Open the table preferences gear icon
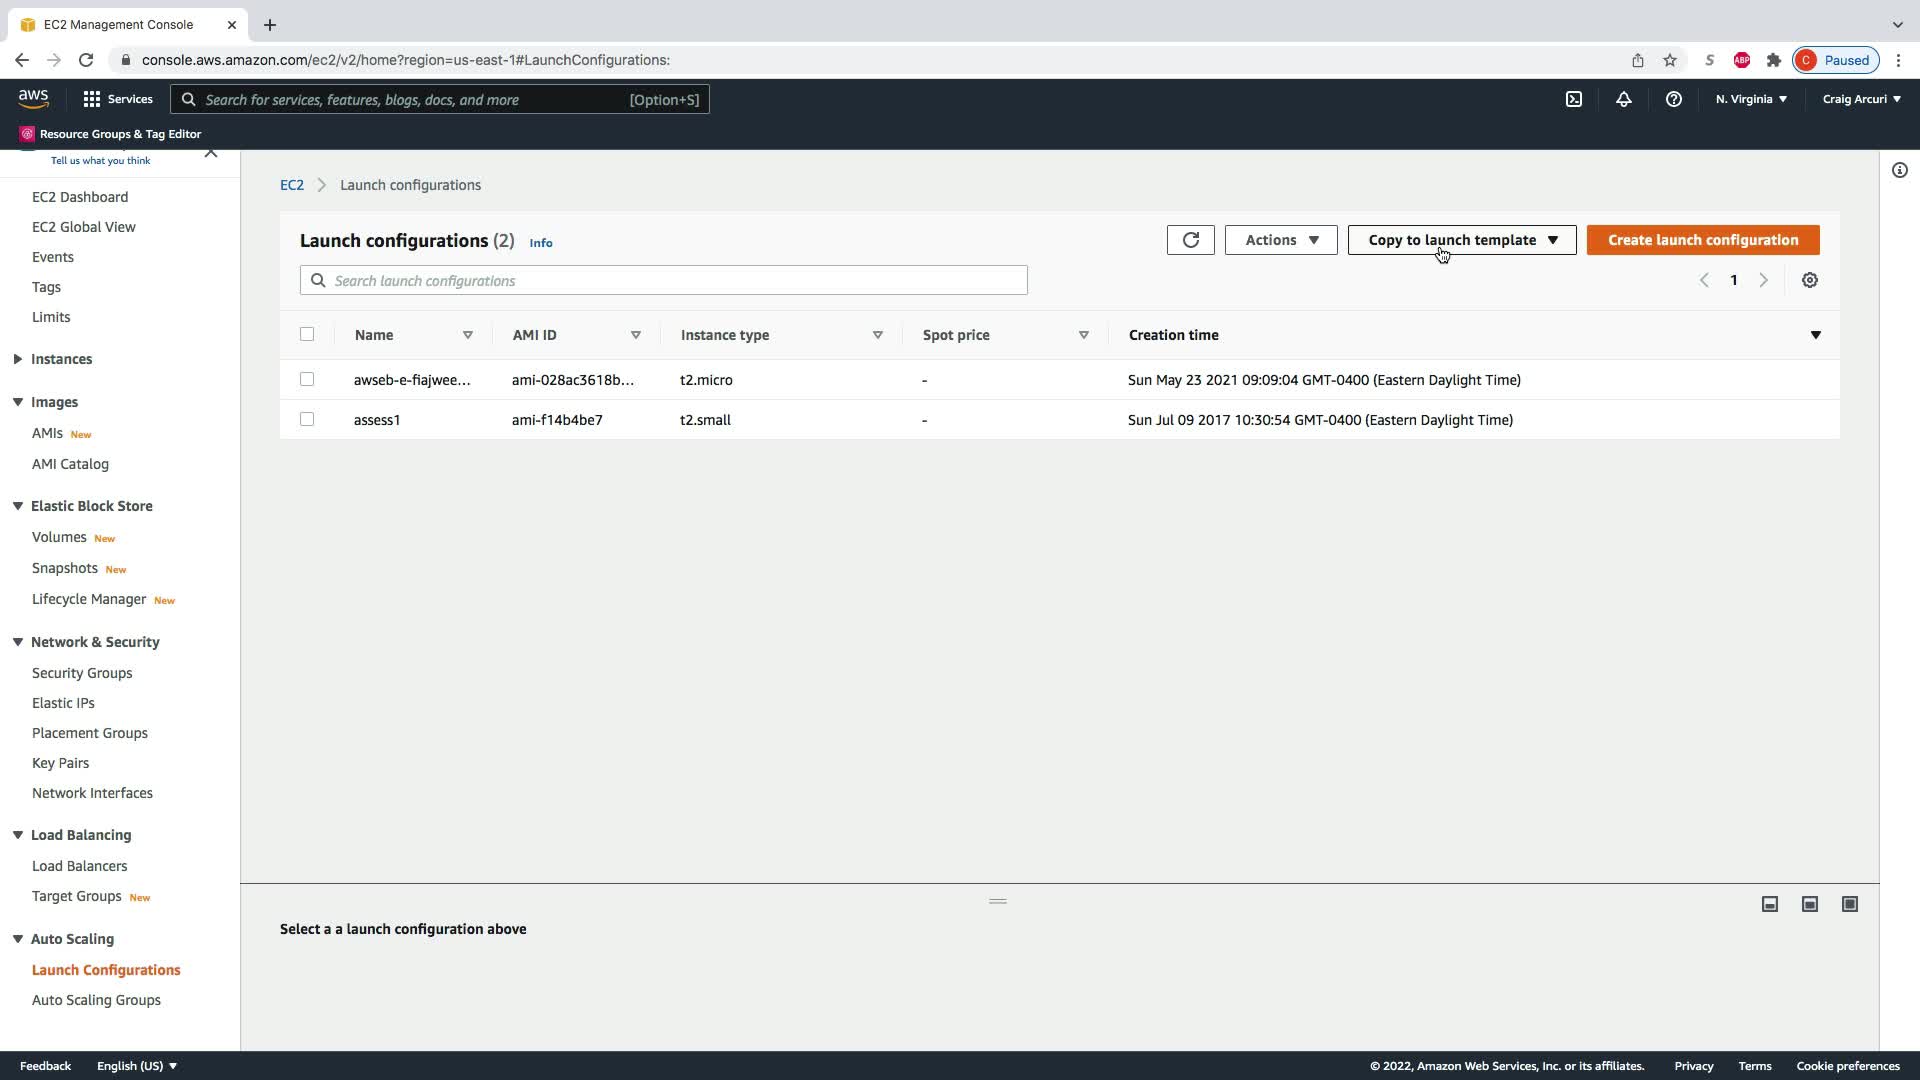The image size is (1920, 1080). coord(1809,280)
